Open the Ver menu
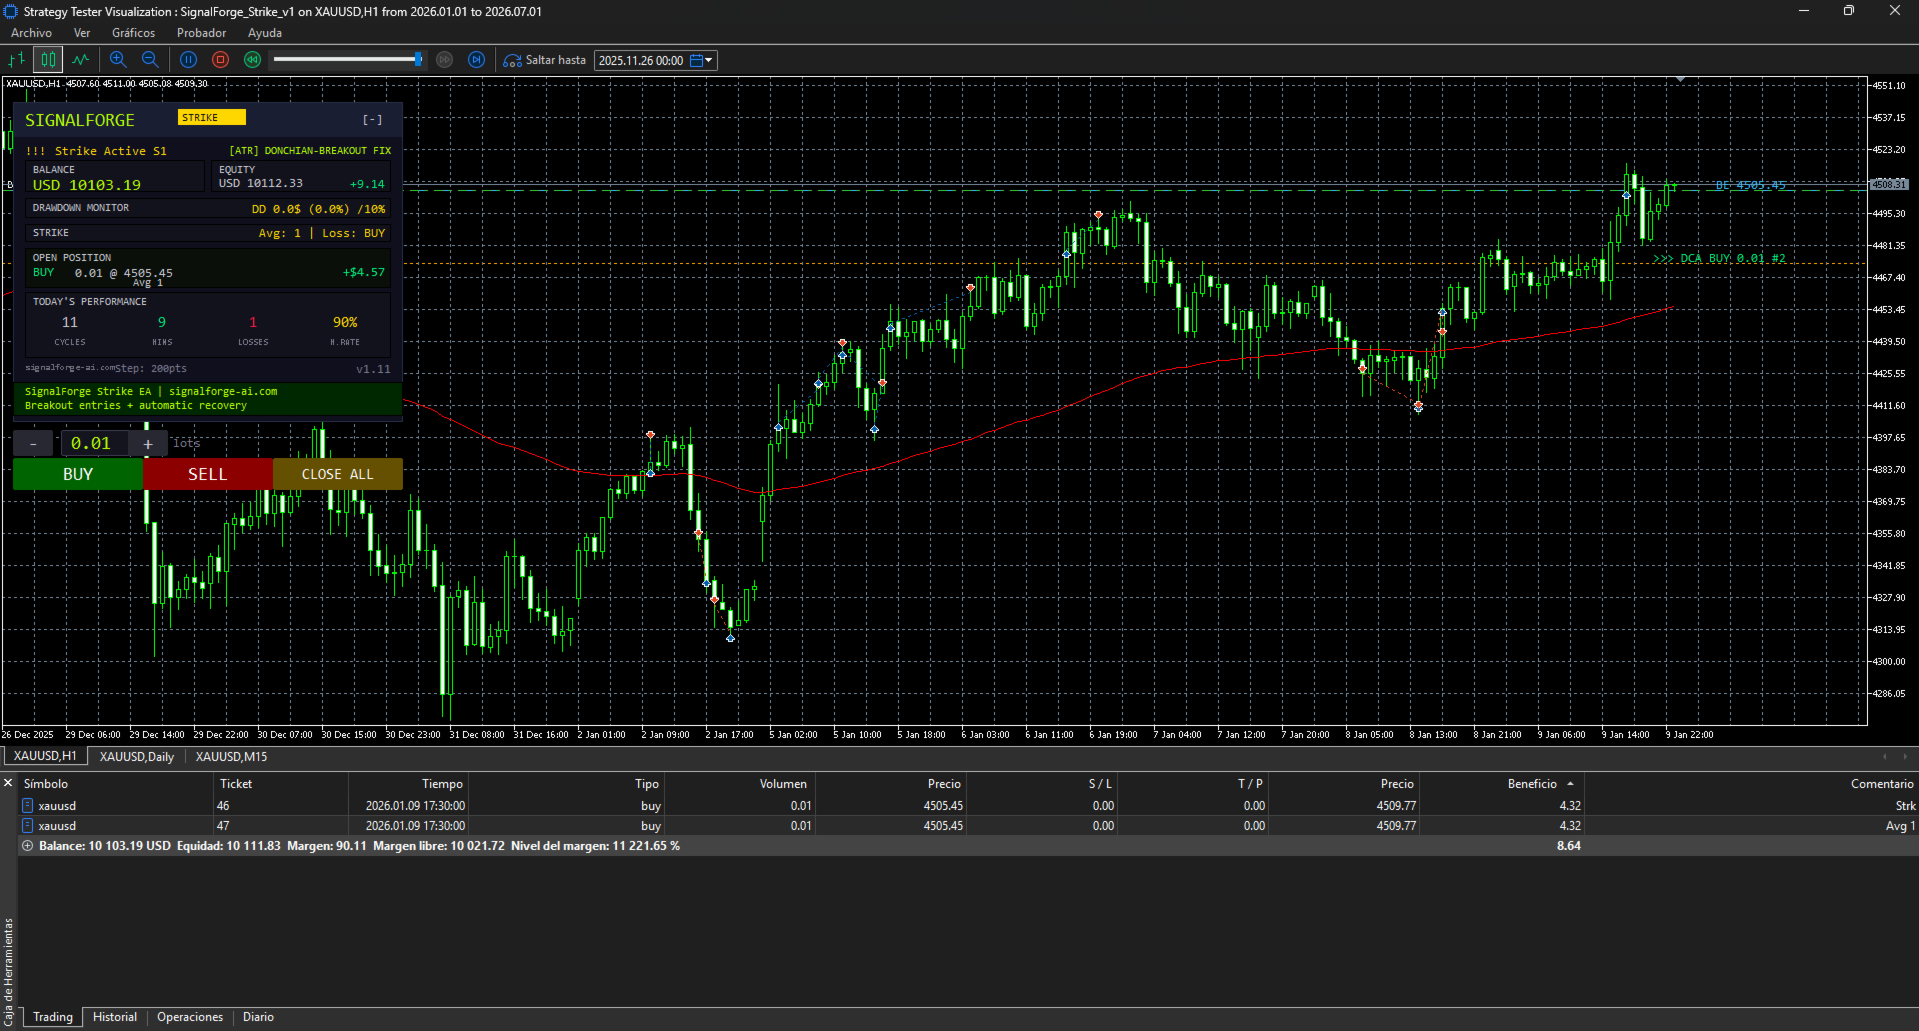The image size is (1919, 1031). click(82, 33)
